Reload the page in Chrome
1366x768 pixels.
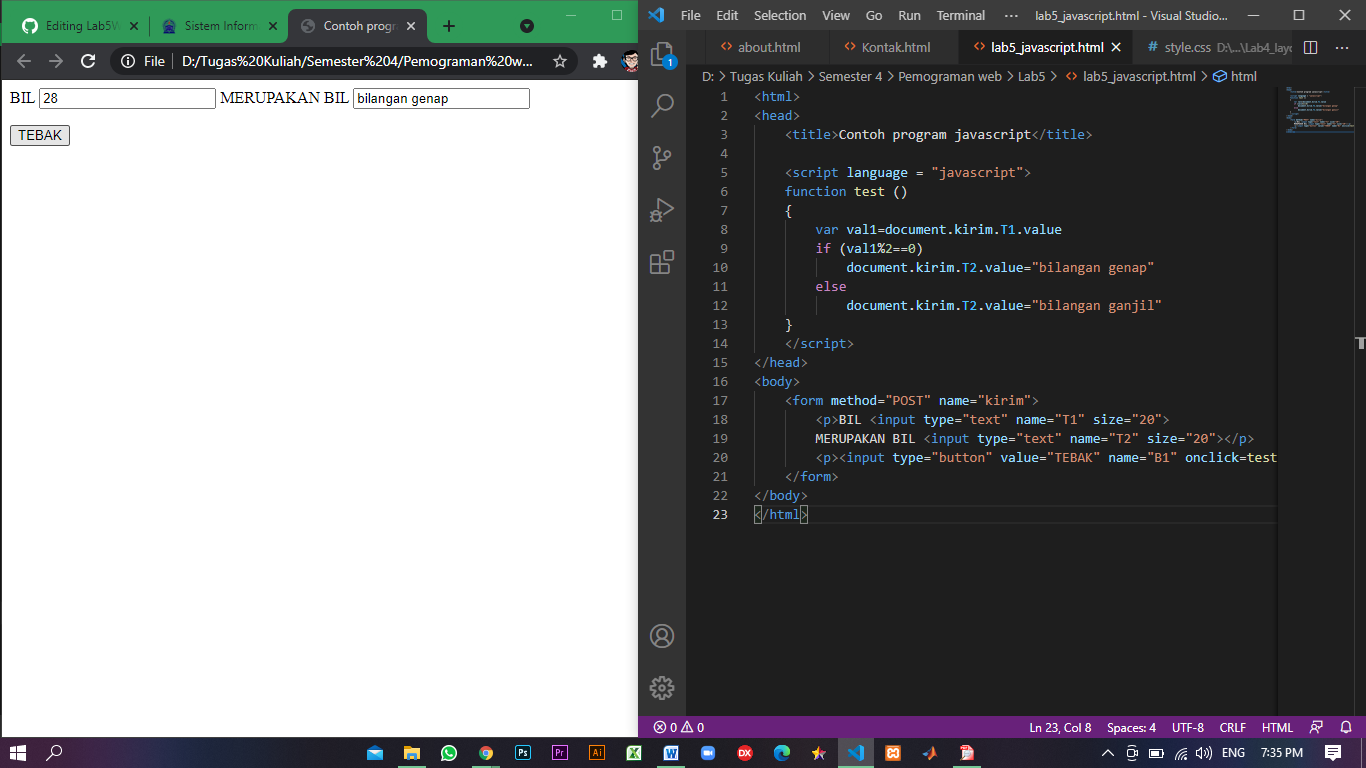pyautogui.click(x=88, y=60)
